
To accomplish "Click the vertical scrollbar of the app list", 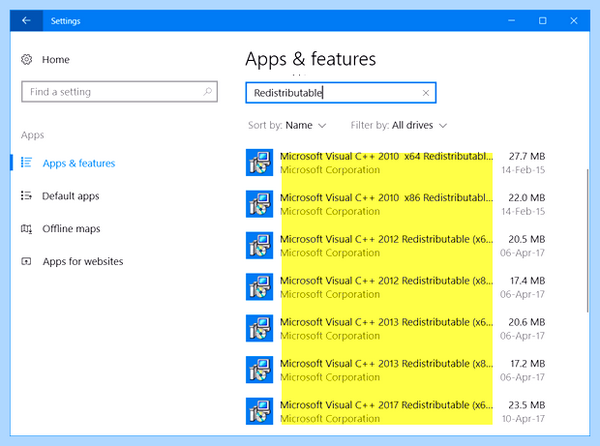I will (x=587, y=241).
